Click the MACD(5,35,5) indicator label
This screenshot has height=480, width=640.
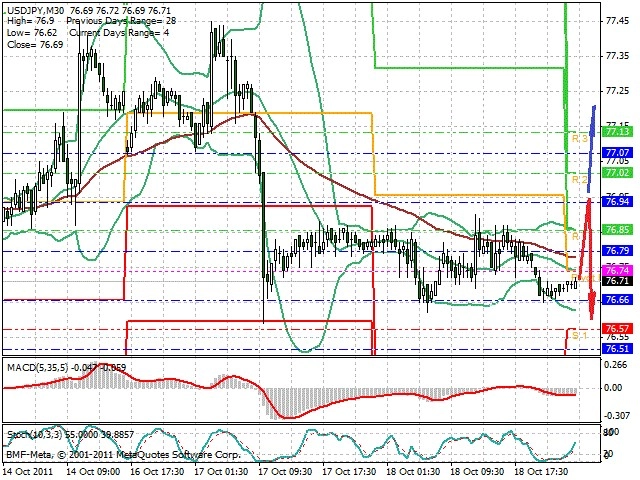click(x=38, y=368)
